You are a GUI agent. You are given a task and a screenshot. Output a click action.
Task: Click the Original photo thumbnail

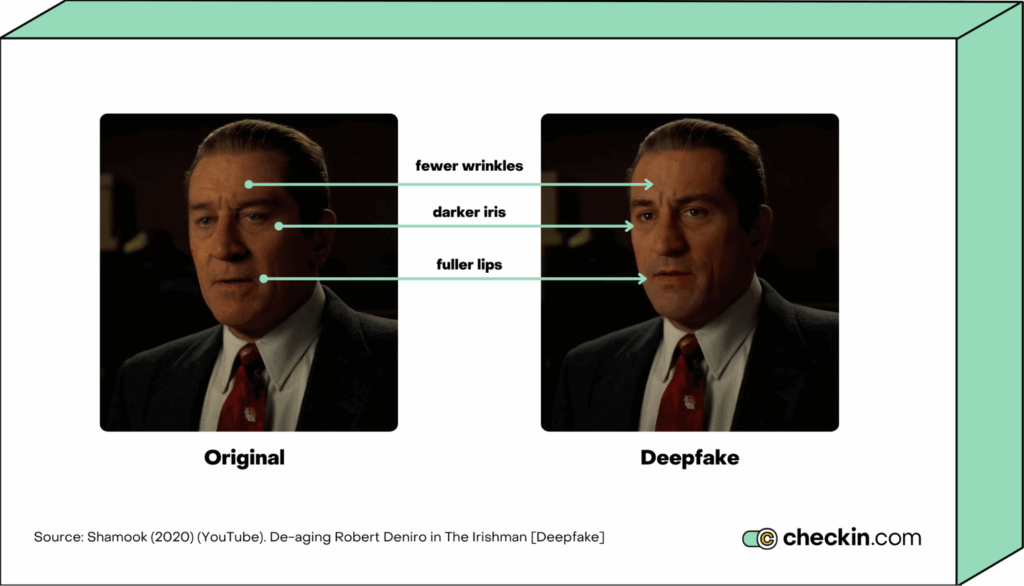[x=249, y=272]
